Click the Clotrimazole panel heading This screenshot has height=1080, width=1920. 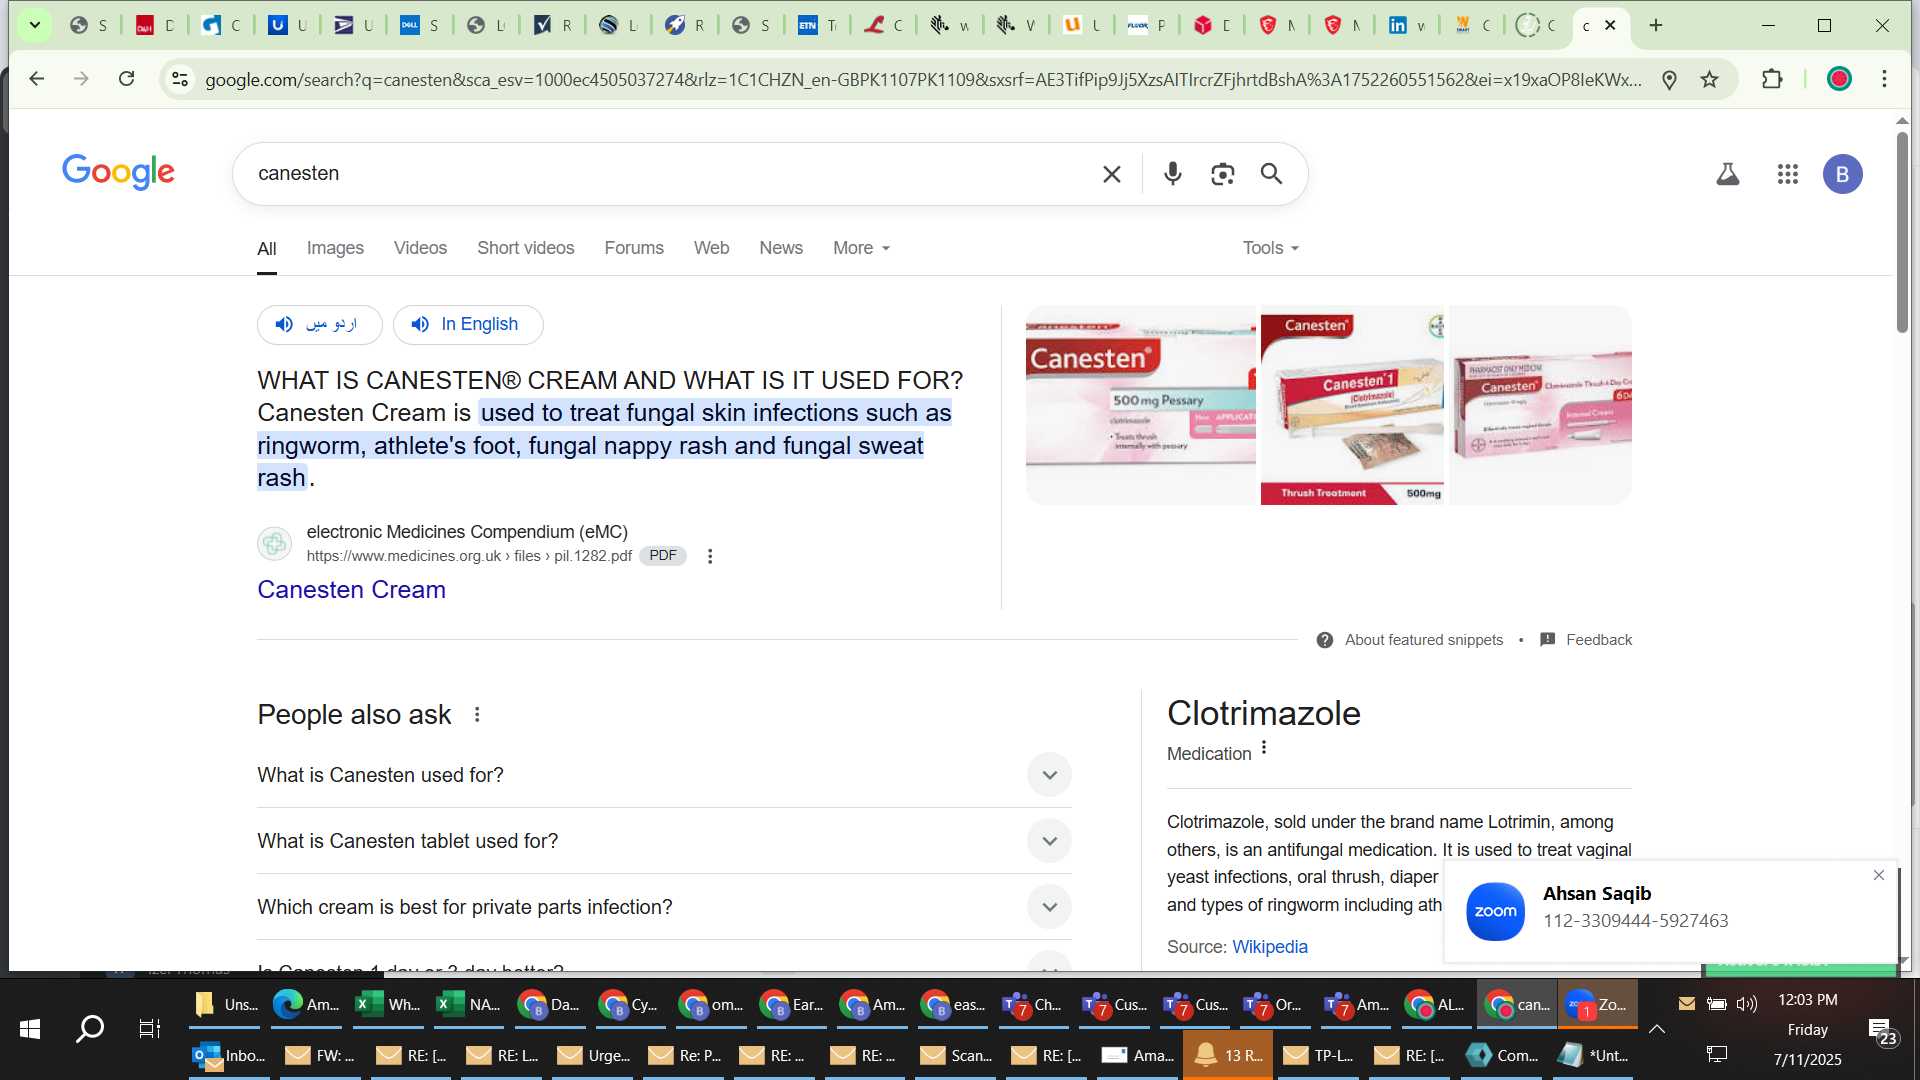click(1263, 713)
